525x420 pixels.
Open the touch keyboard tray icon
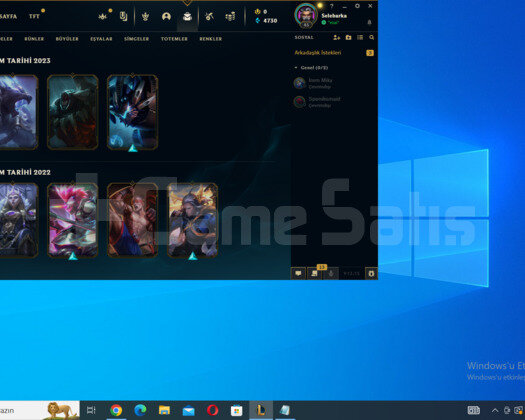[x=474, y=410]
